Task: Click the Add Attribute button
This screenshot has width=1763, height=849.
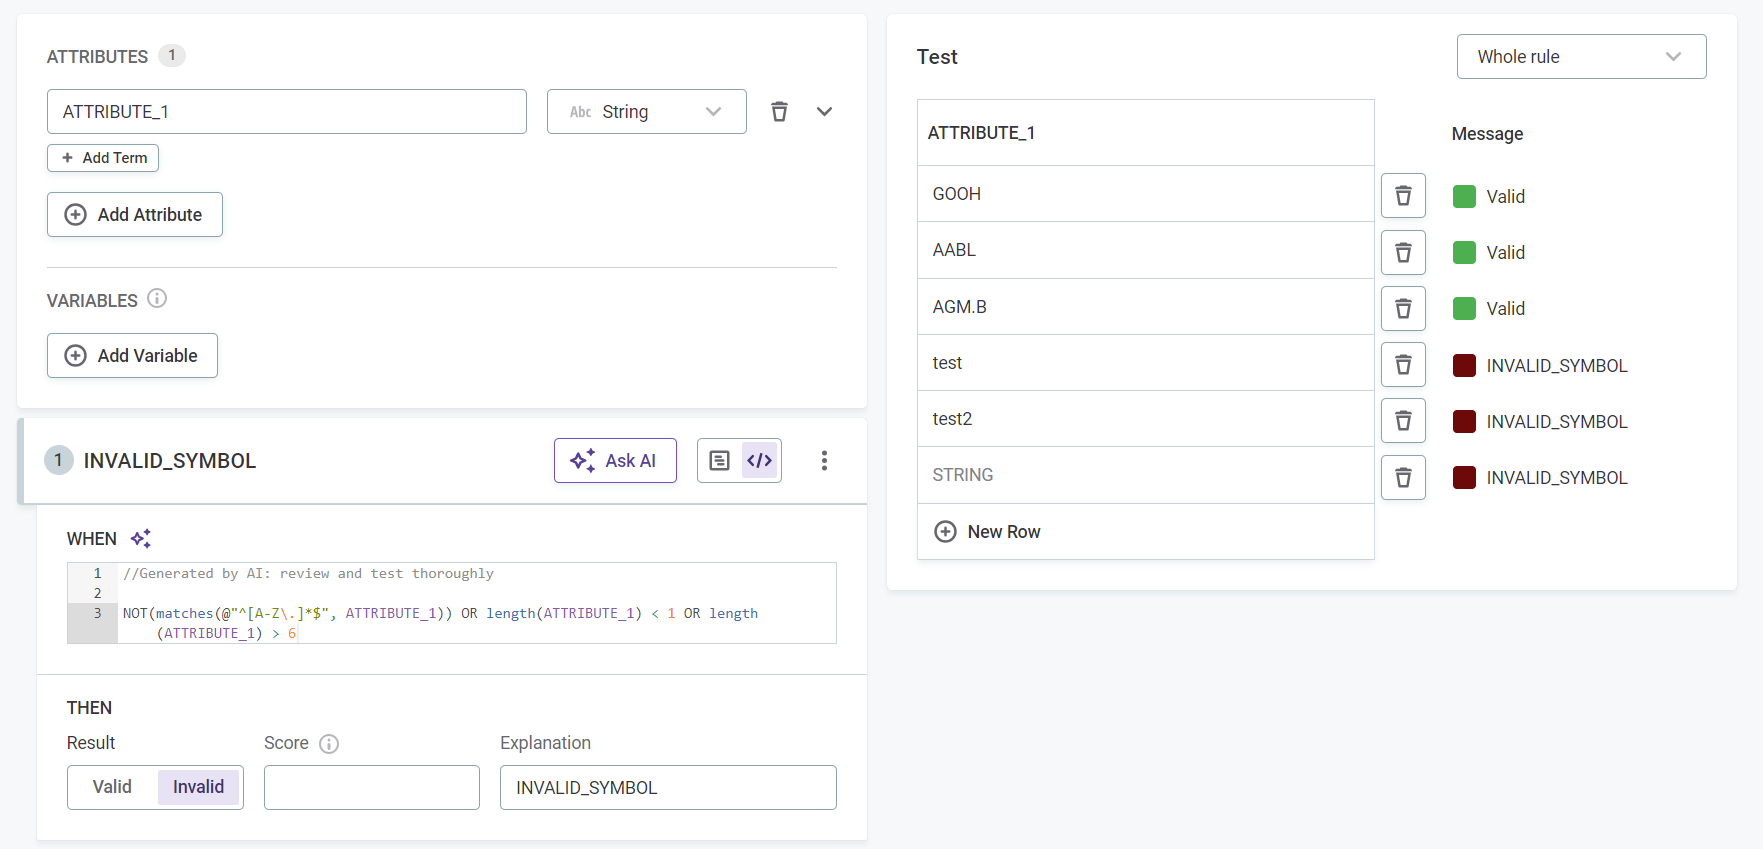Action: pyautogui.click(x=135, y=215)
